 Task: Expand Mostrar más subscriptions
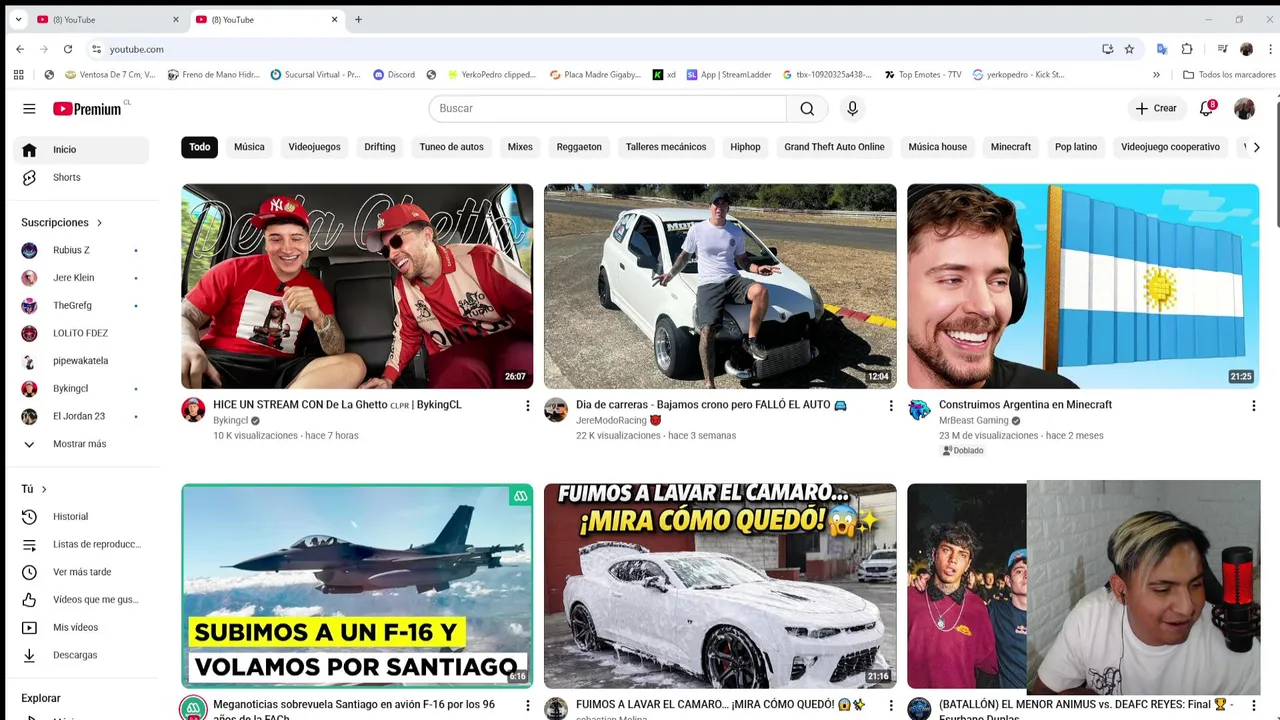[x=81, y=444]
